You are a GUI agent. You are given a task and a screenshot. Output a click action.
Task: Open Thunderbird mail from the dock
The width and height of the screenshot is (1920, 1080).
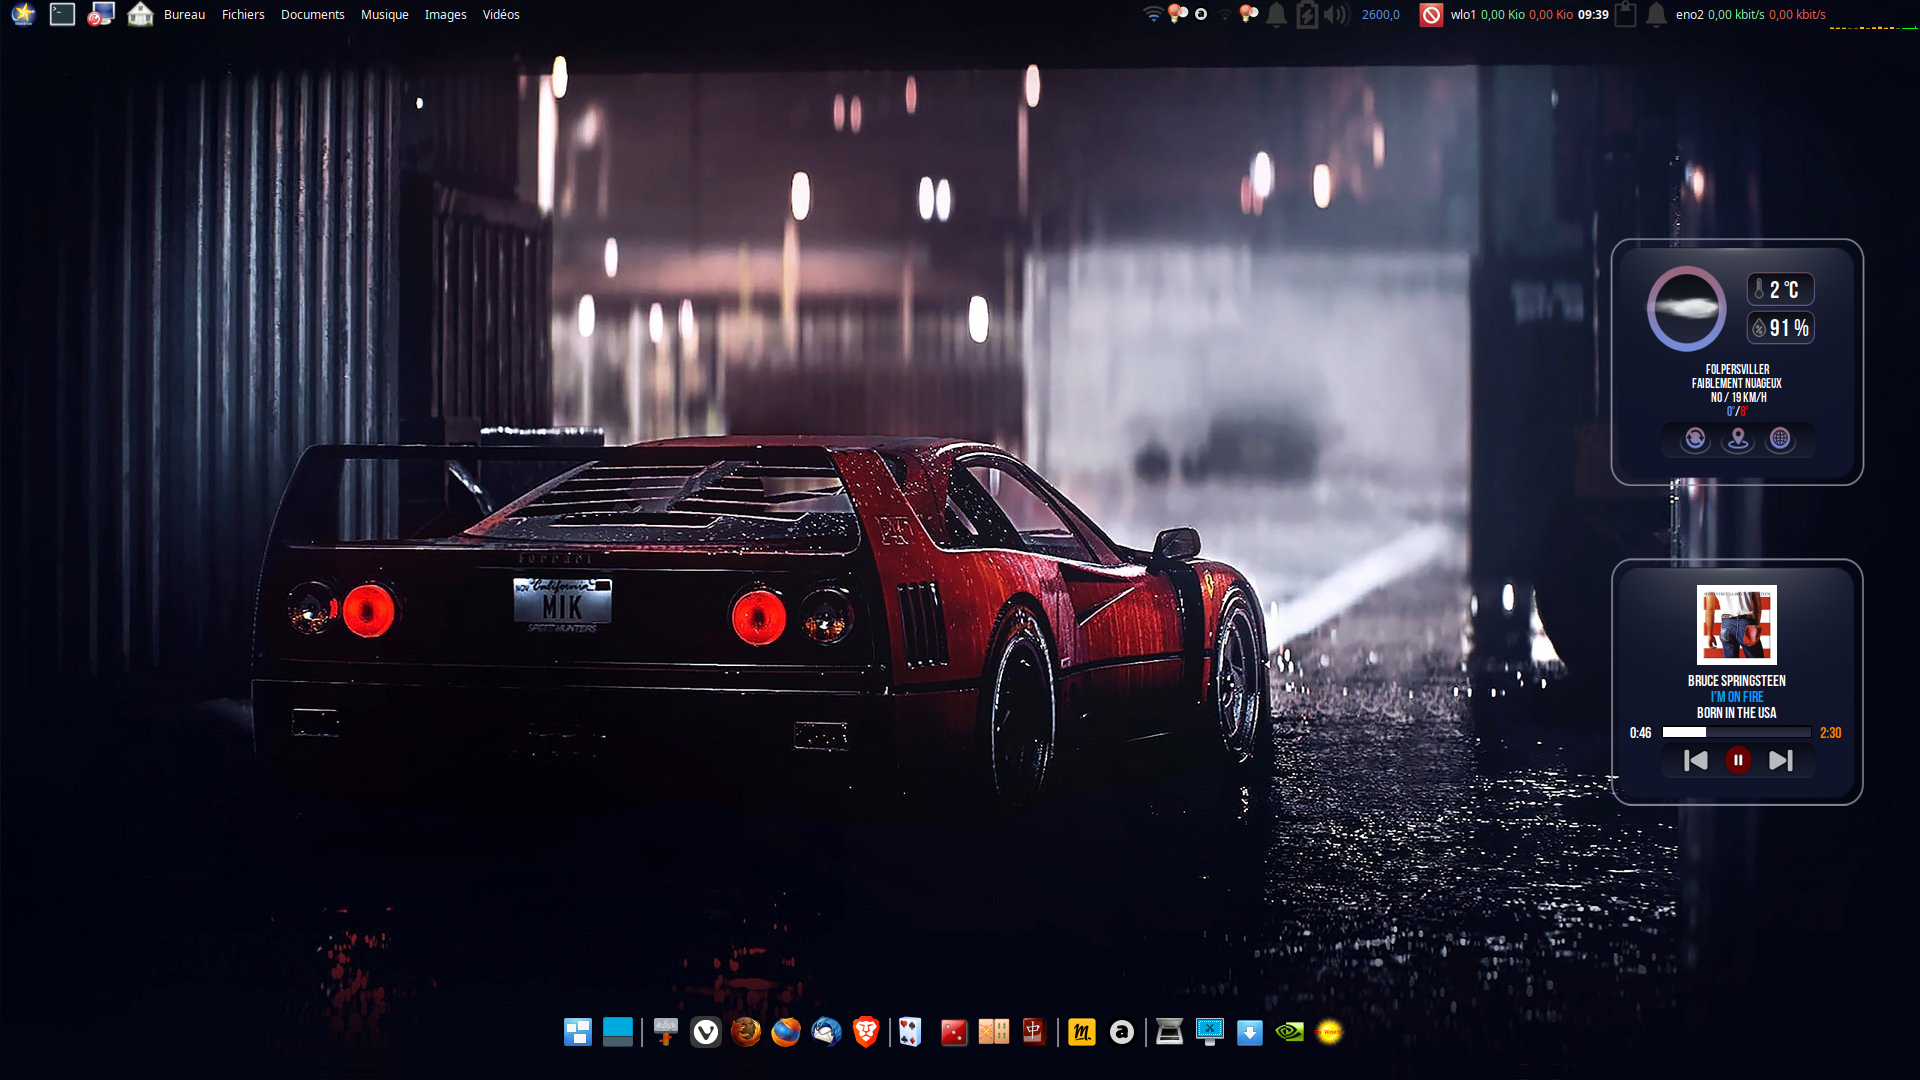tap(826, 1032)
